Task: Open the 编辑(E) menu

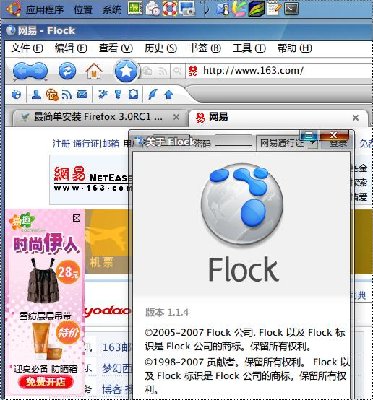Action: coord(71,48)
